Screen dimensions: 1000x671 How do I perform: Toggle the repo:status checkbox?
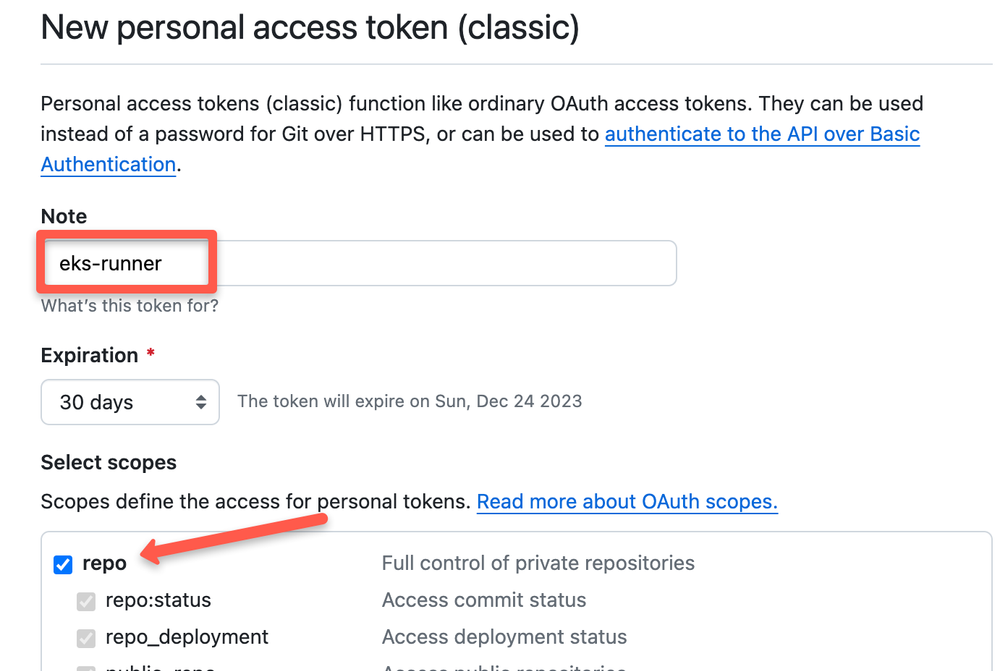pos(85,600)
